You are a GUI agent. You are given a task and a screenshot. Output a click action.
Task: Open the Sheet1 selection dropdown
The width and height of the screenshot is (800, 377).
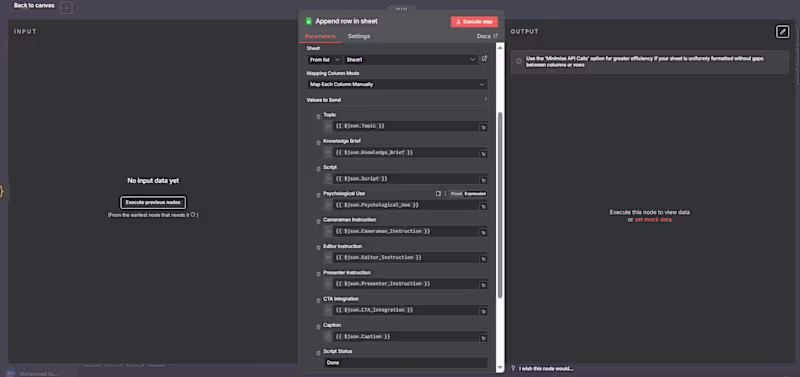pos(411,60)
